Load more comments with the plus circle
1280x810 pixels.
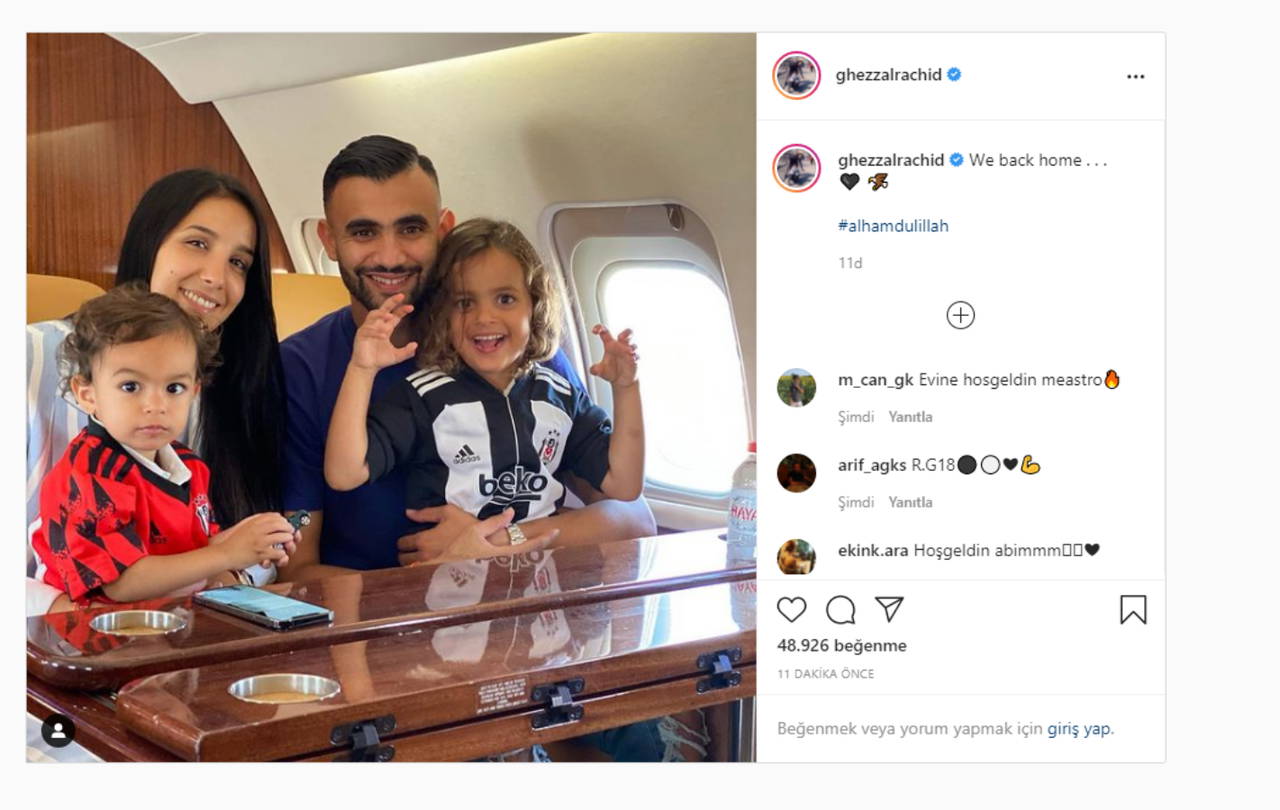pos(960,316)
